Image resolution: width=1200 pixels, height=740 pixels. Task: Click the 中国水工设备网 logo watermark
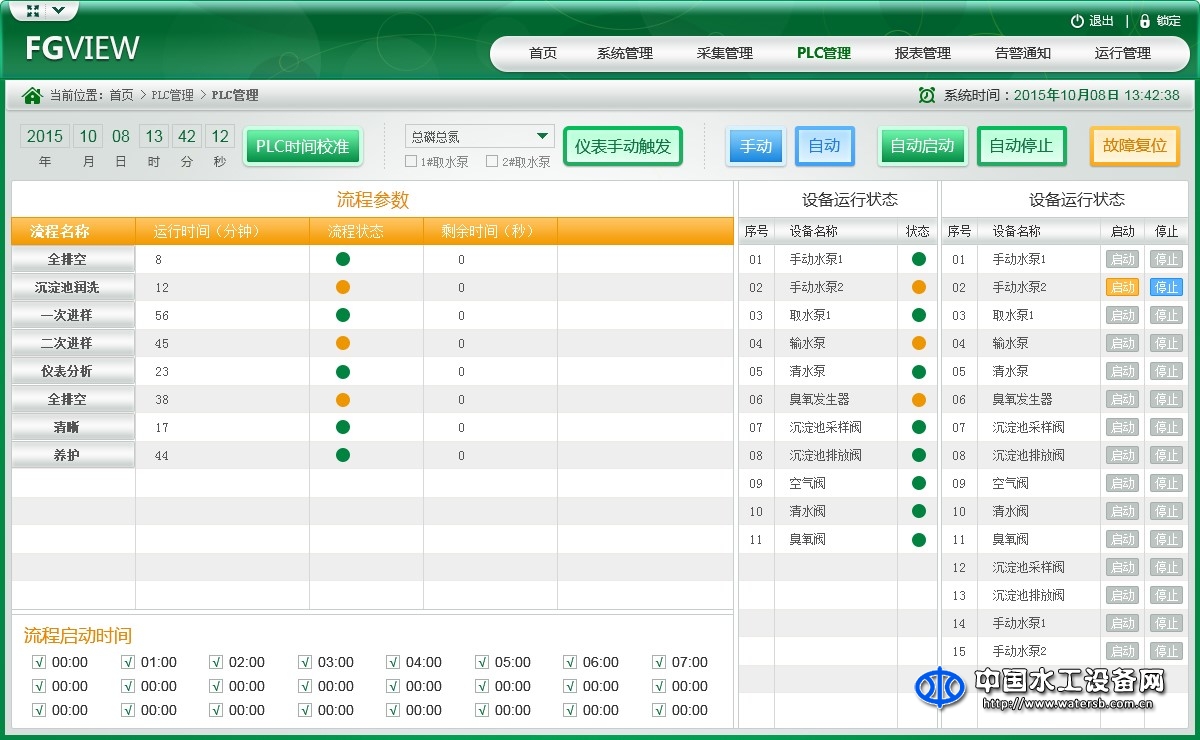point(940,689)
